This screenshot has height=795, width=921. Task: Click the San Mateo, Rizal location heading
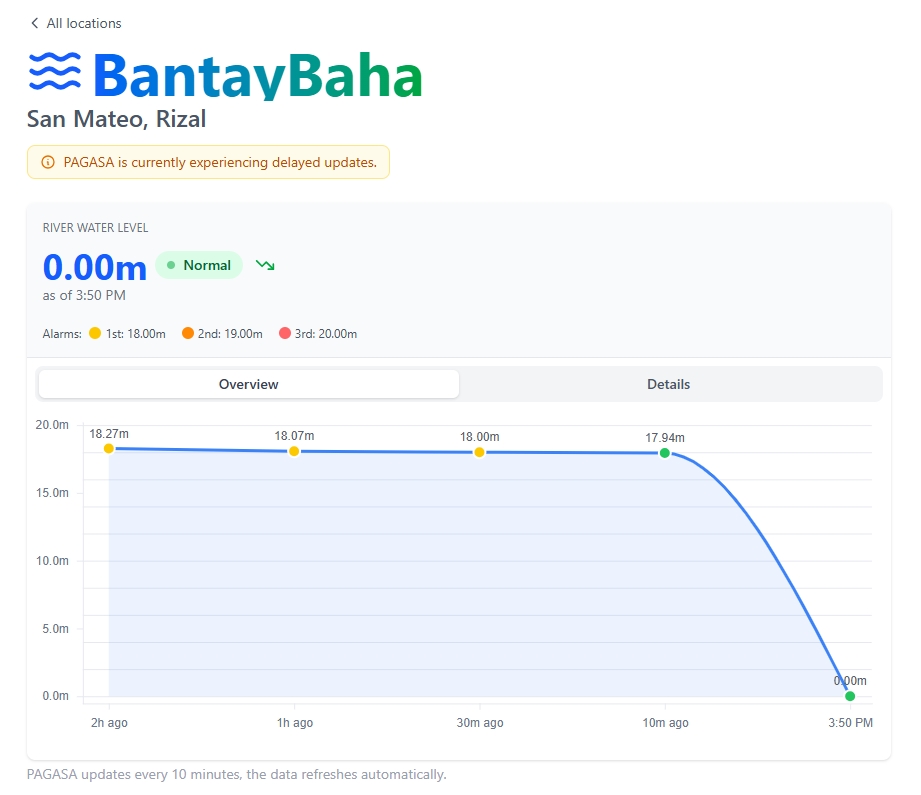(116, 119)
